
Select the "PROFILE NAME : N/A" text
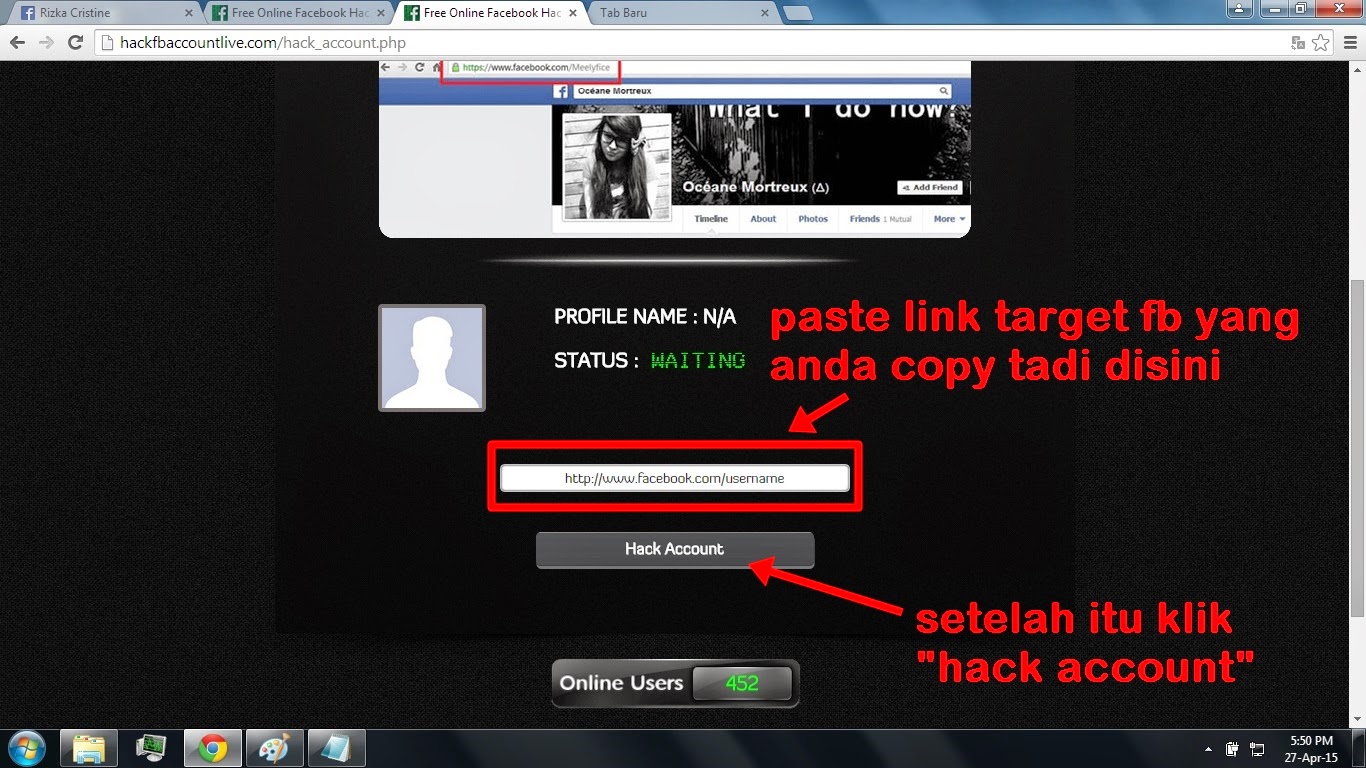[645, 317]
